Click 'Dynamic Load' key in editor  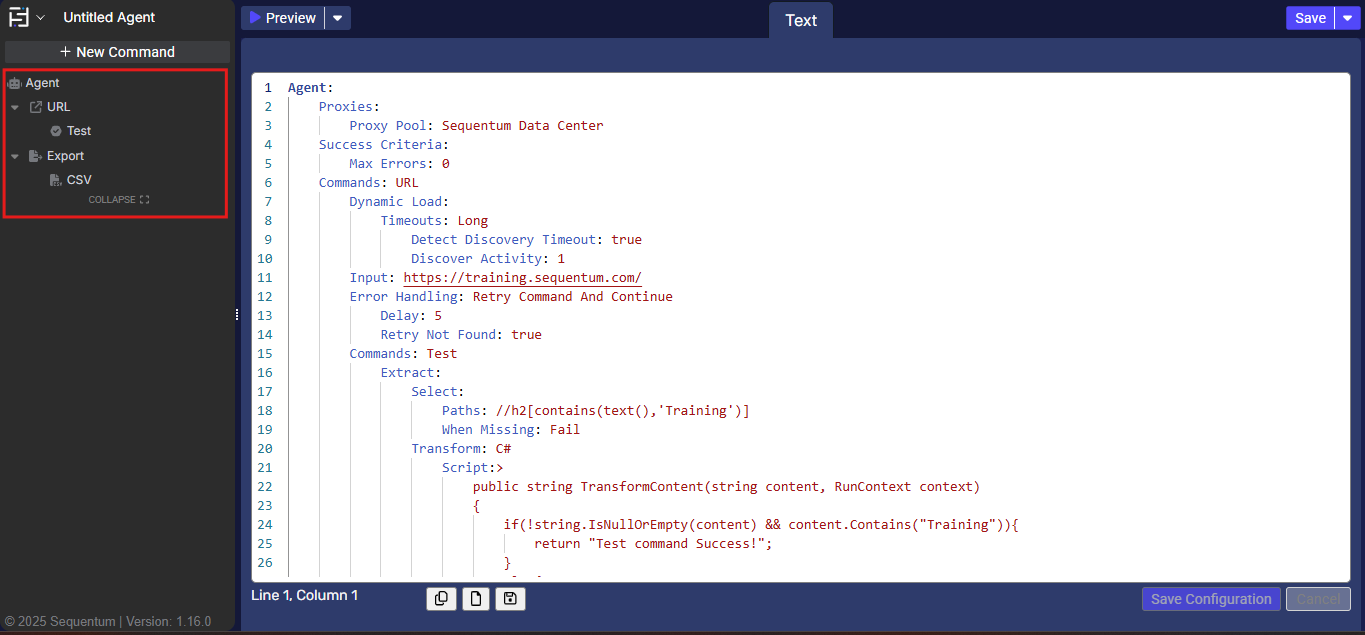click(x=395, y=202)
